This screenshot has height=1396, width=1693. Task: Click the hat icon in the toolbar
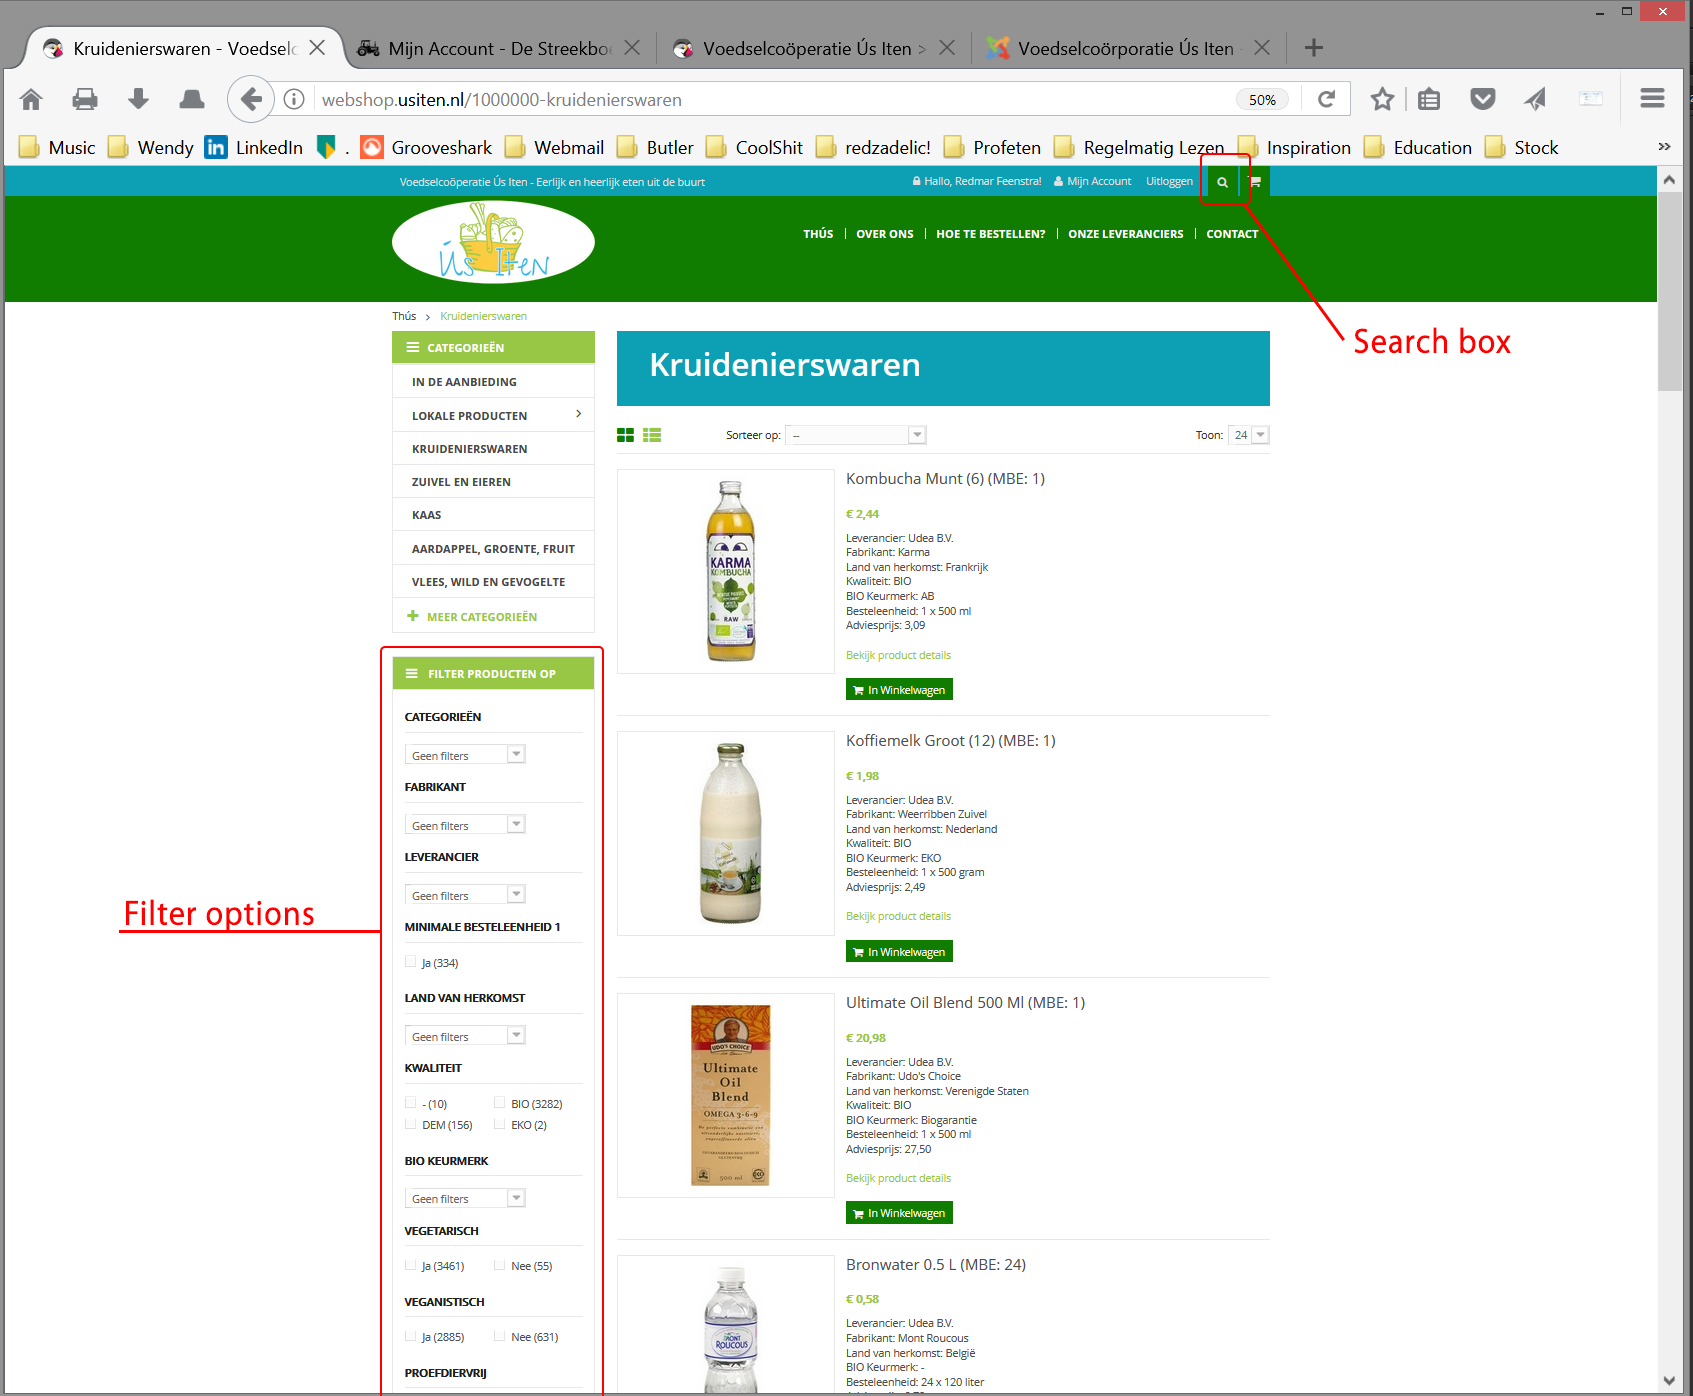pos(191,99)
